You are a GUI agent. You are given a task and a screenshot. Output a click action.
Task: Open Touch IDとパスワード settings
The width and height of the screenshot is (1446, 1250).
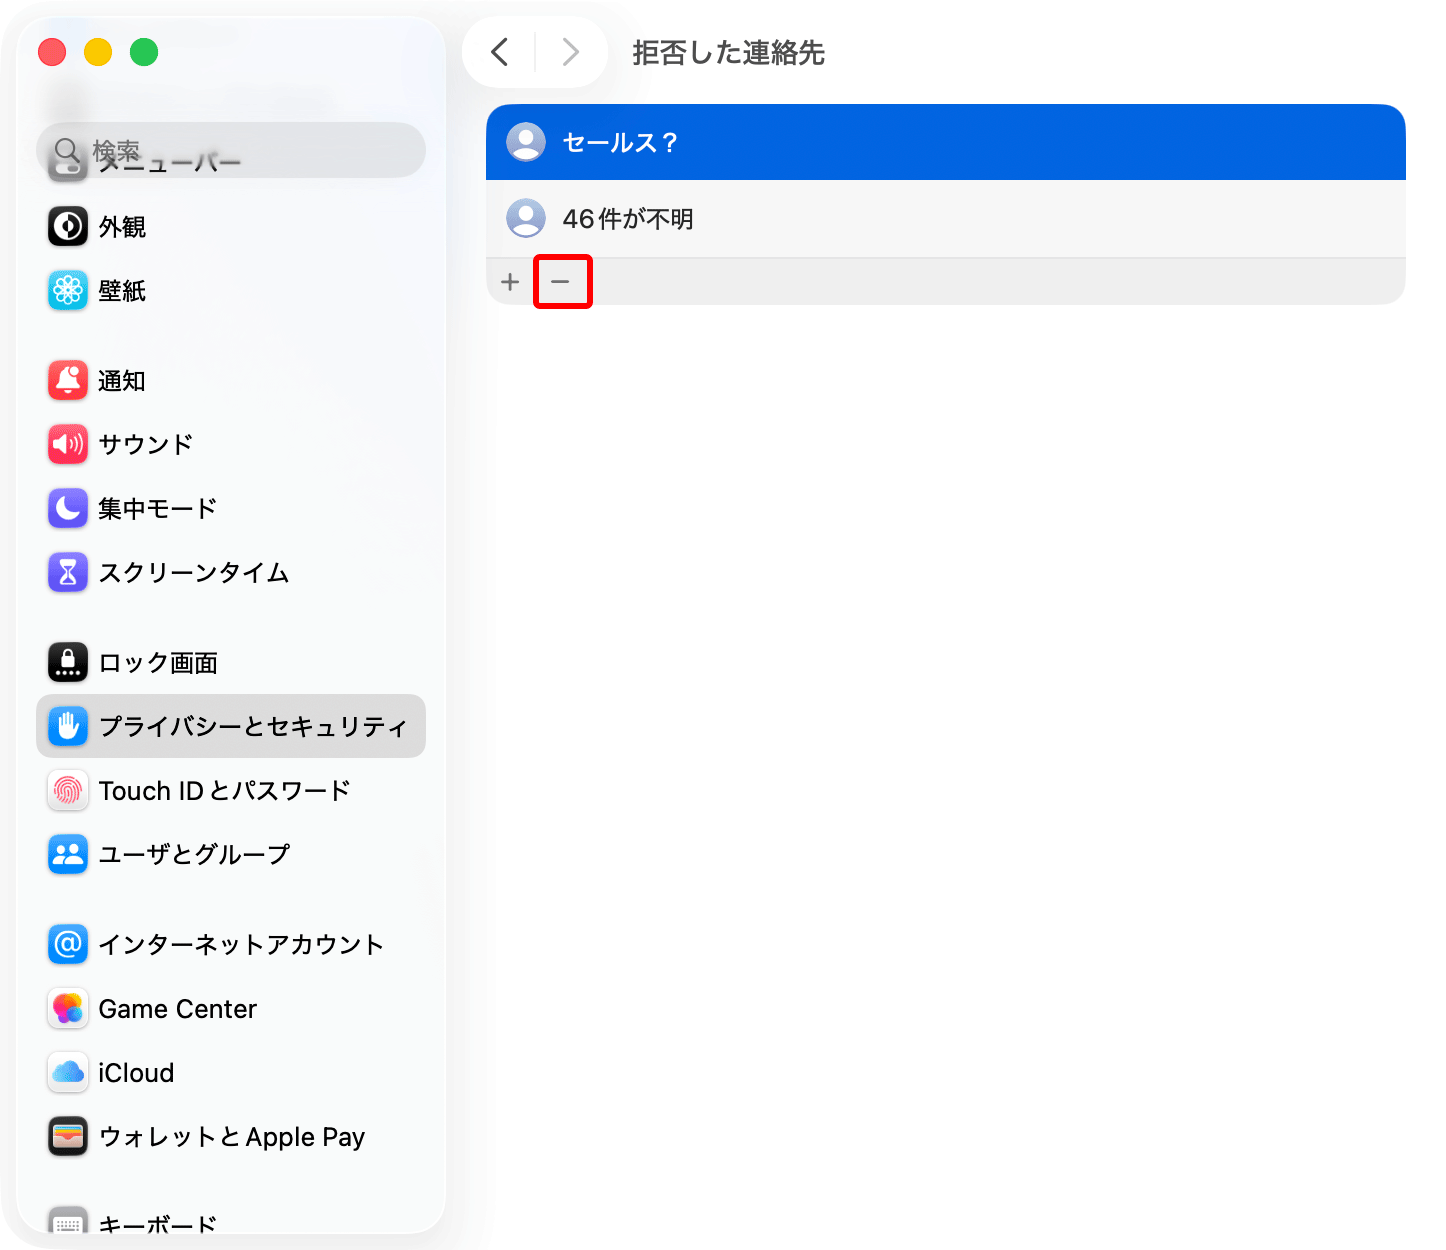[x=224, y=790]
